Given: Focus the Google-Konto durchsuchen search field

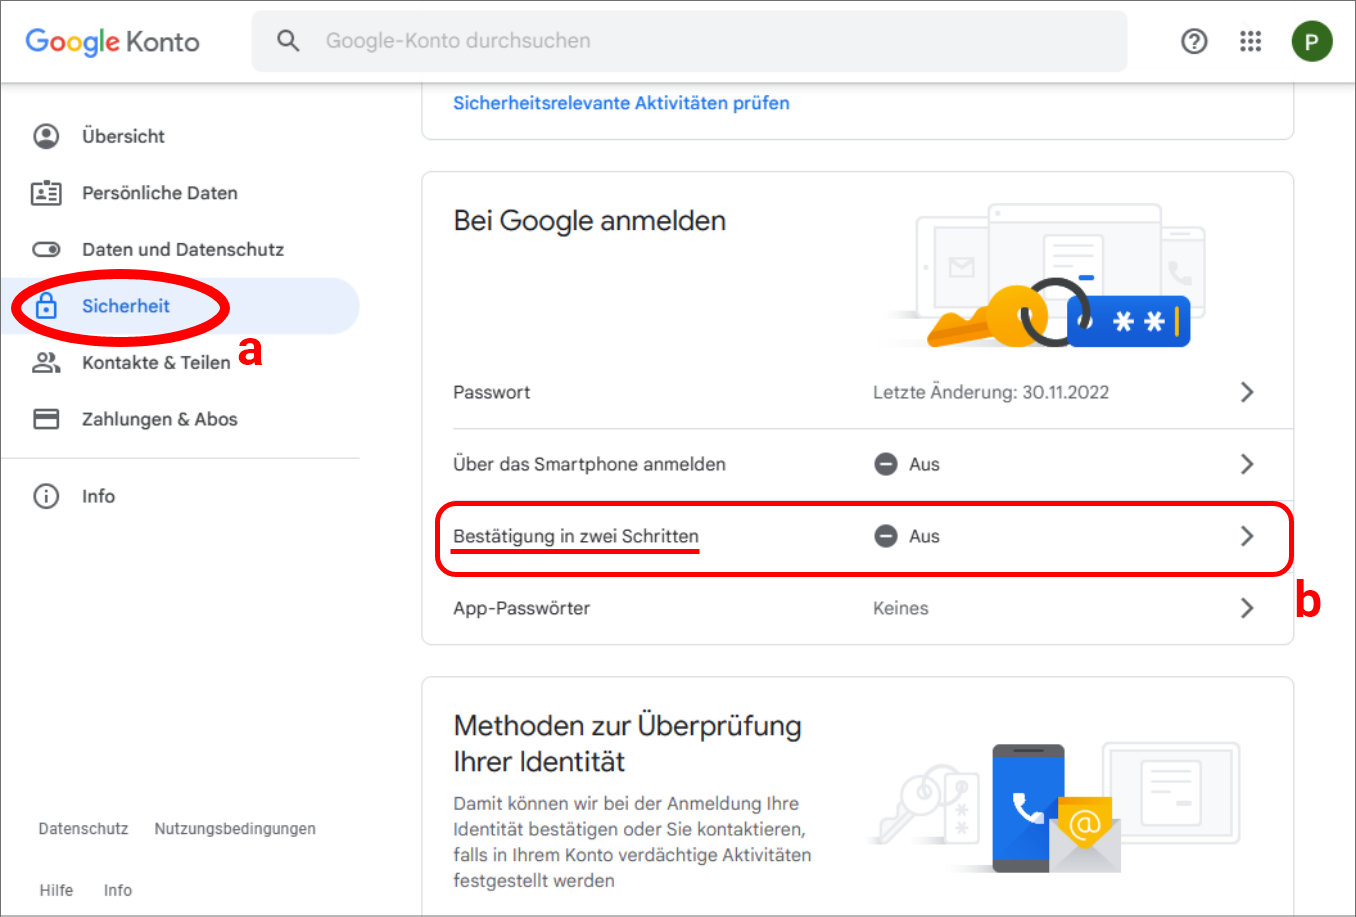Looking at the screenshot, I should (x=689, y=41).
